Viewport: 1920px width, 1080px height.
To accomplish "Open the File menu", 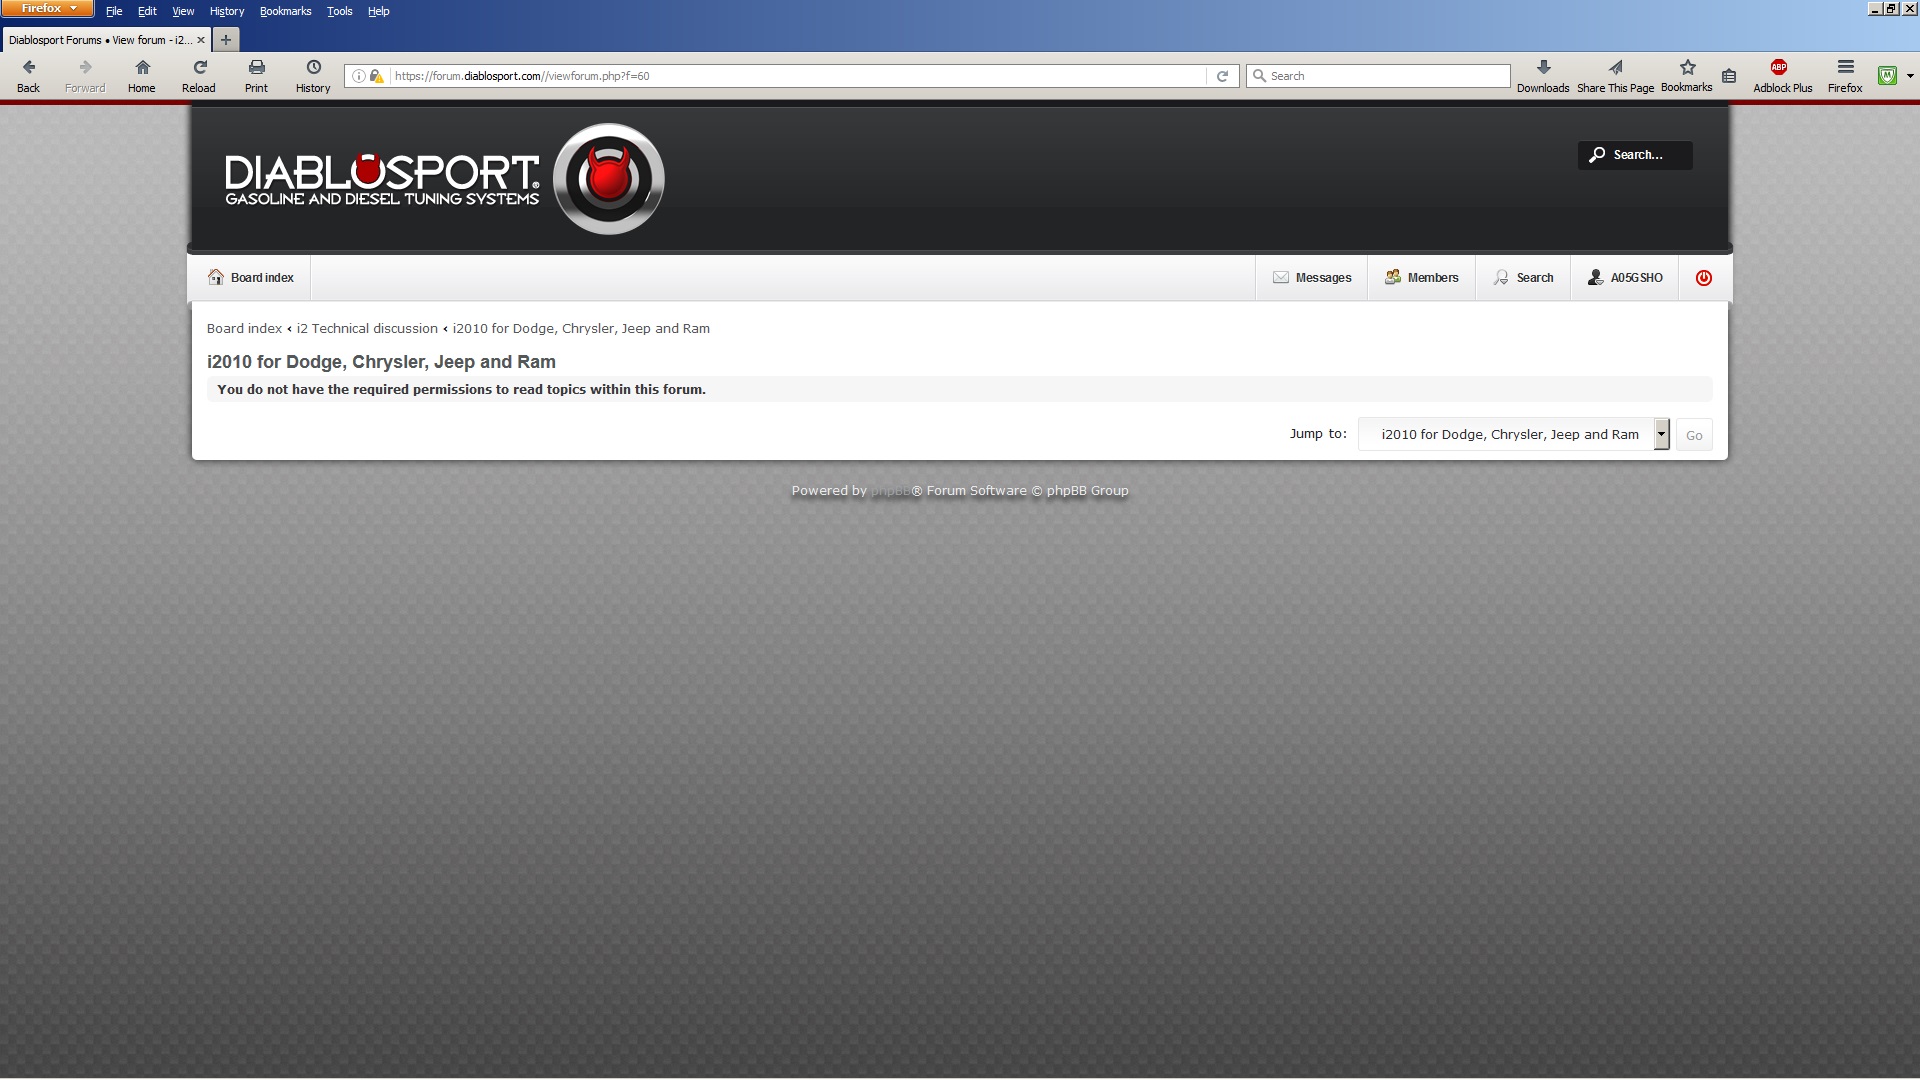I will pyautogui.click(x=114, y=11).
